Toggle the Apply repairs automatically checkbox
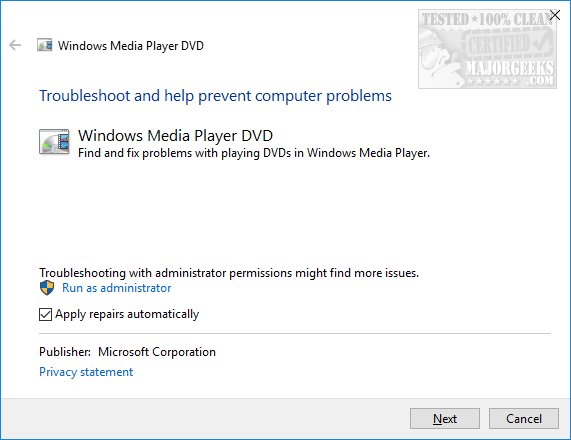Screen dimensions: 571x440 45,314
